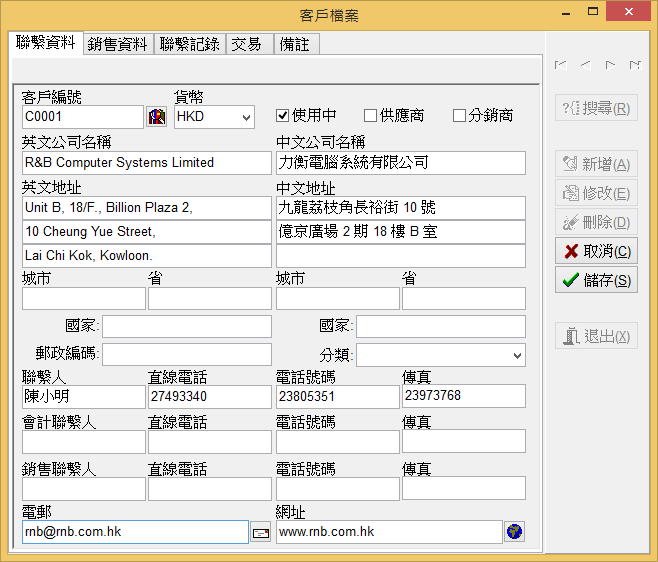Go to last record navigation arrow

pos(635,65)
